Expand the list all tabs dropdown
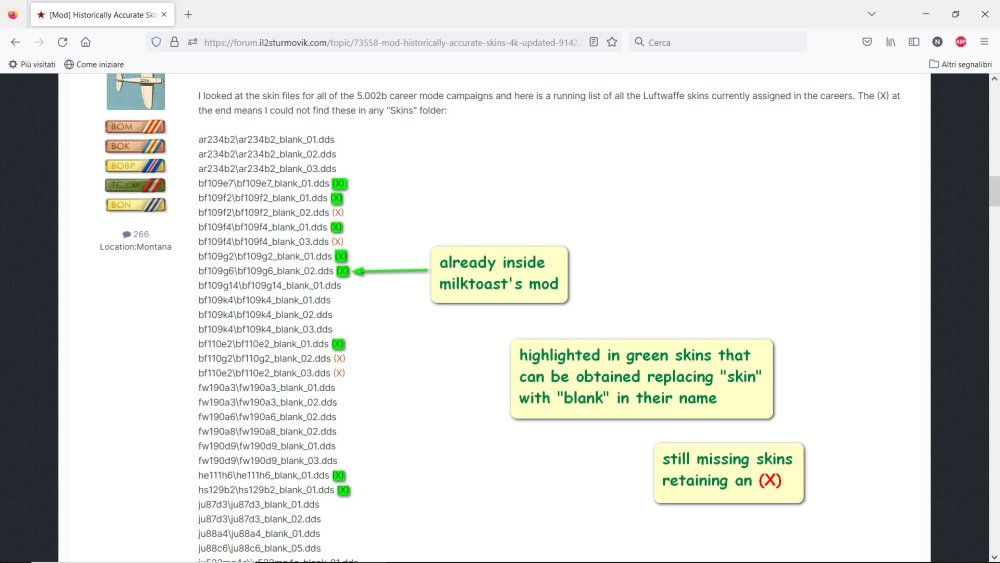This screenshot has width=1000, height=563. tap(872, 14)
